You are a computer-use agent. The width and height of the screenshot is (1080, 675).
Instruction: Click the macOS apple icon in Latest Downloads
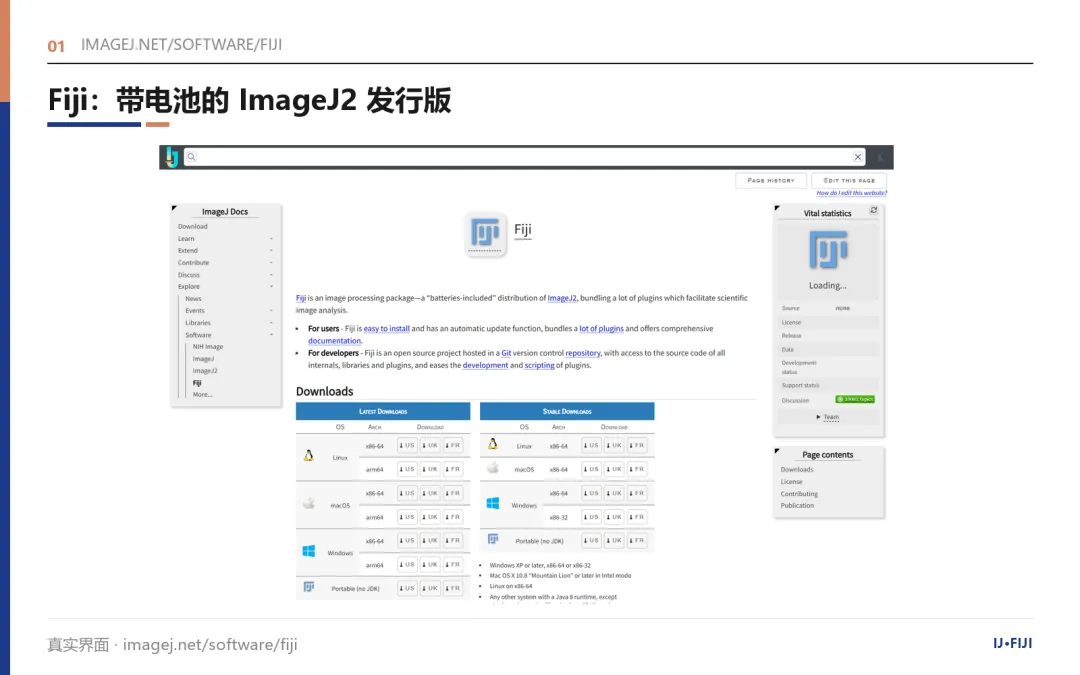309,503
